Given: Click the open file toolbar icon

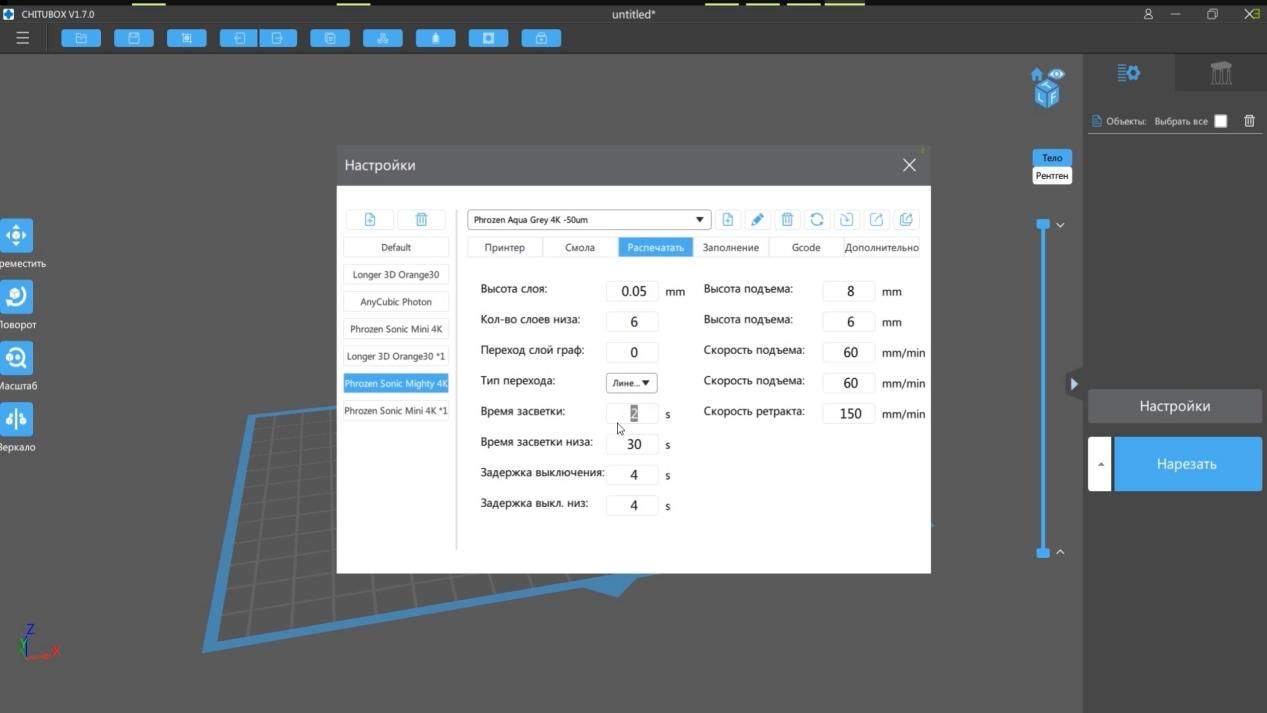Looking at the screenshot, I should click(x=81, y=38).
